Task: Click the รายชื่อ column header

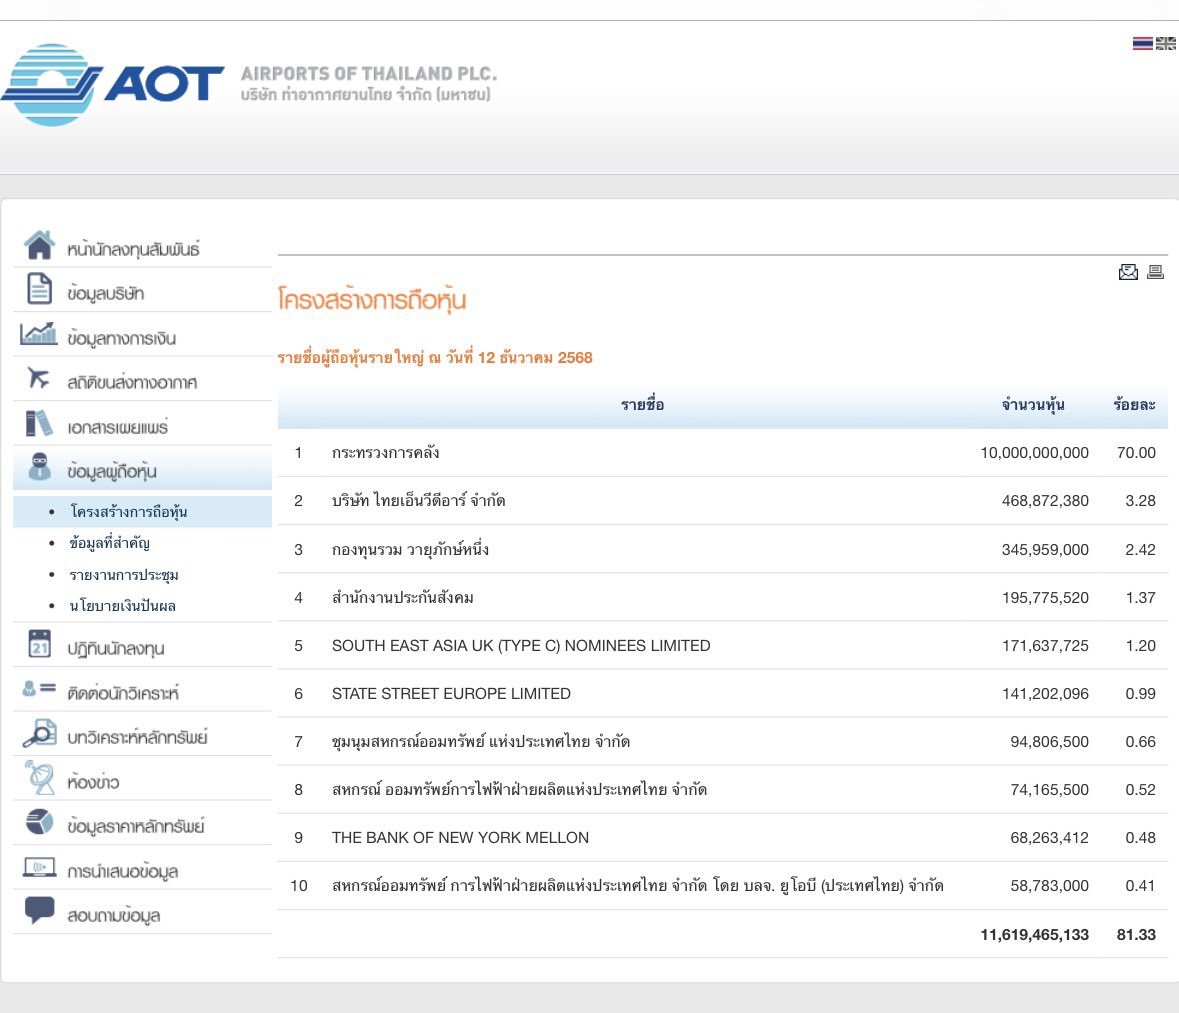Action: (642, 405)
